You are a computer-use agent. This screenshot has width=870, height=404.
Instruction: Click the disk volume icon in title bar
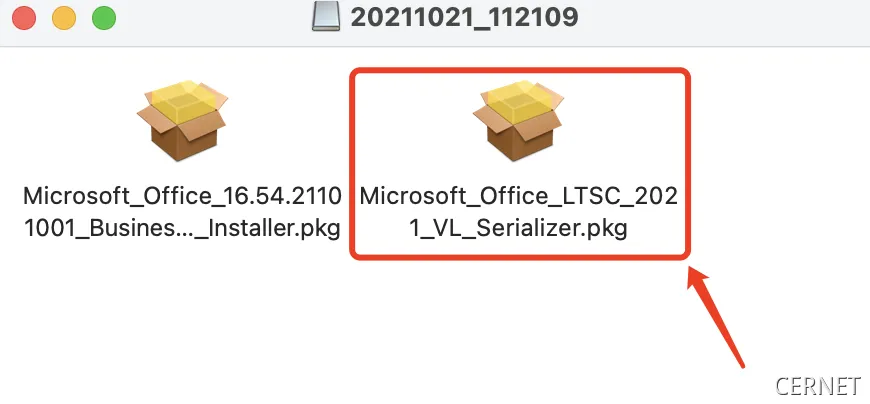[x=326, y=16]
